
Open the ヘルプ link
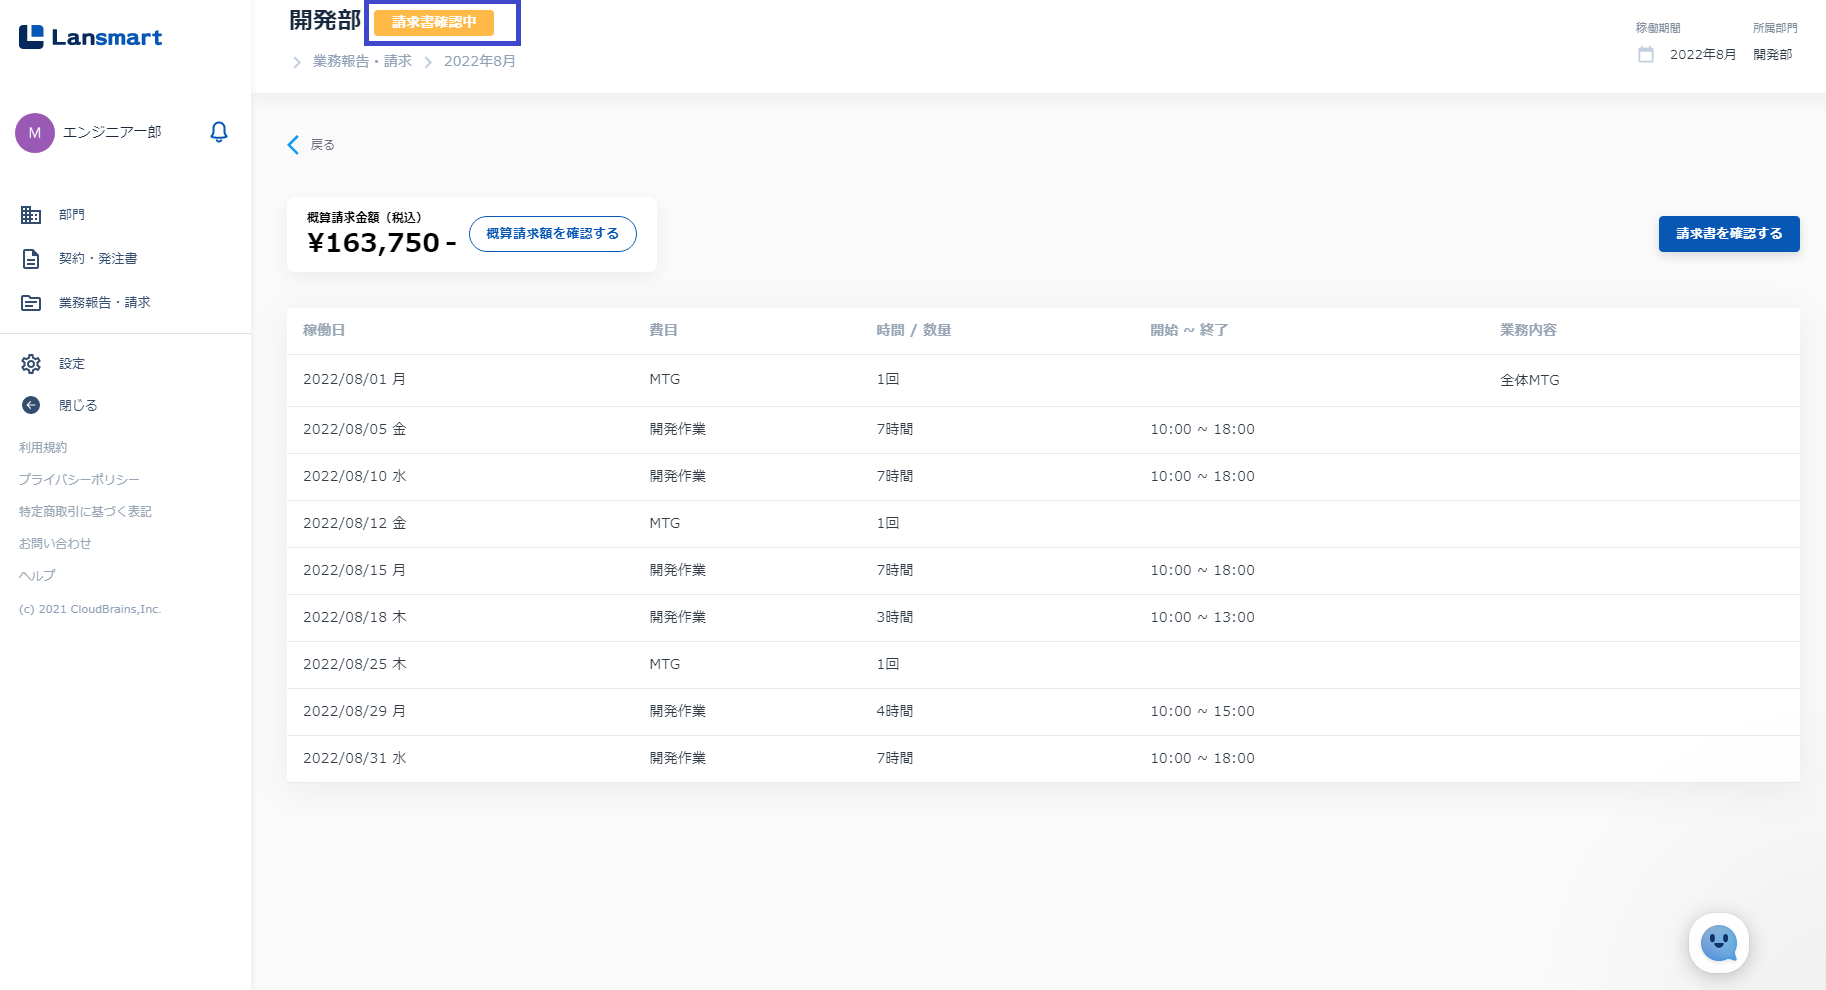pyautogui.click(x=37, y=576)
